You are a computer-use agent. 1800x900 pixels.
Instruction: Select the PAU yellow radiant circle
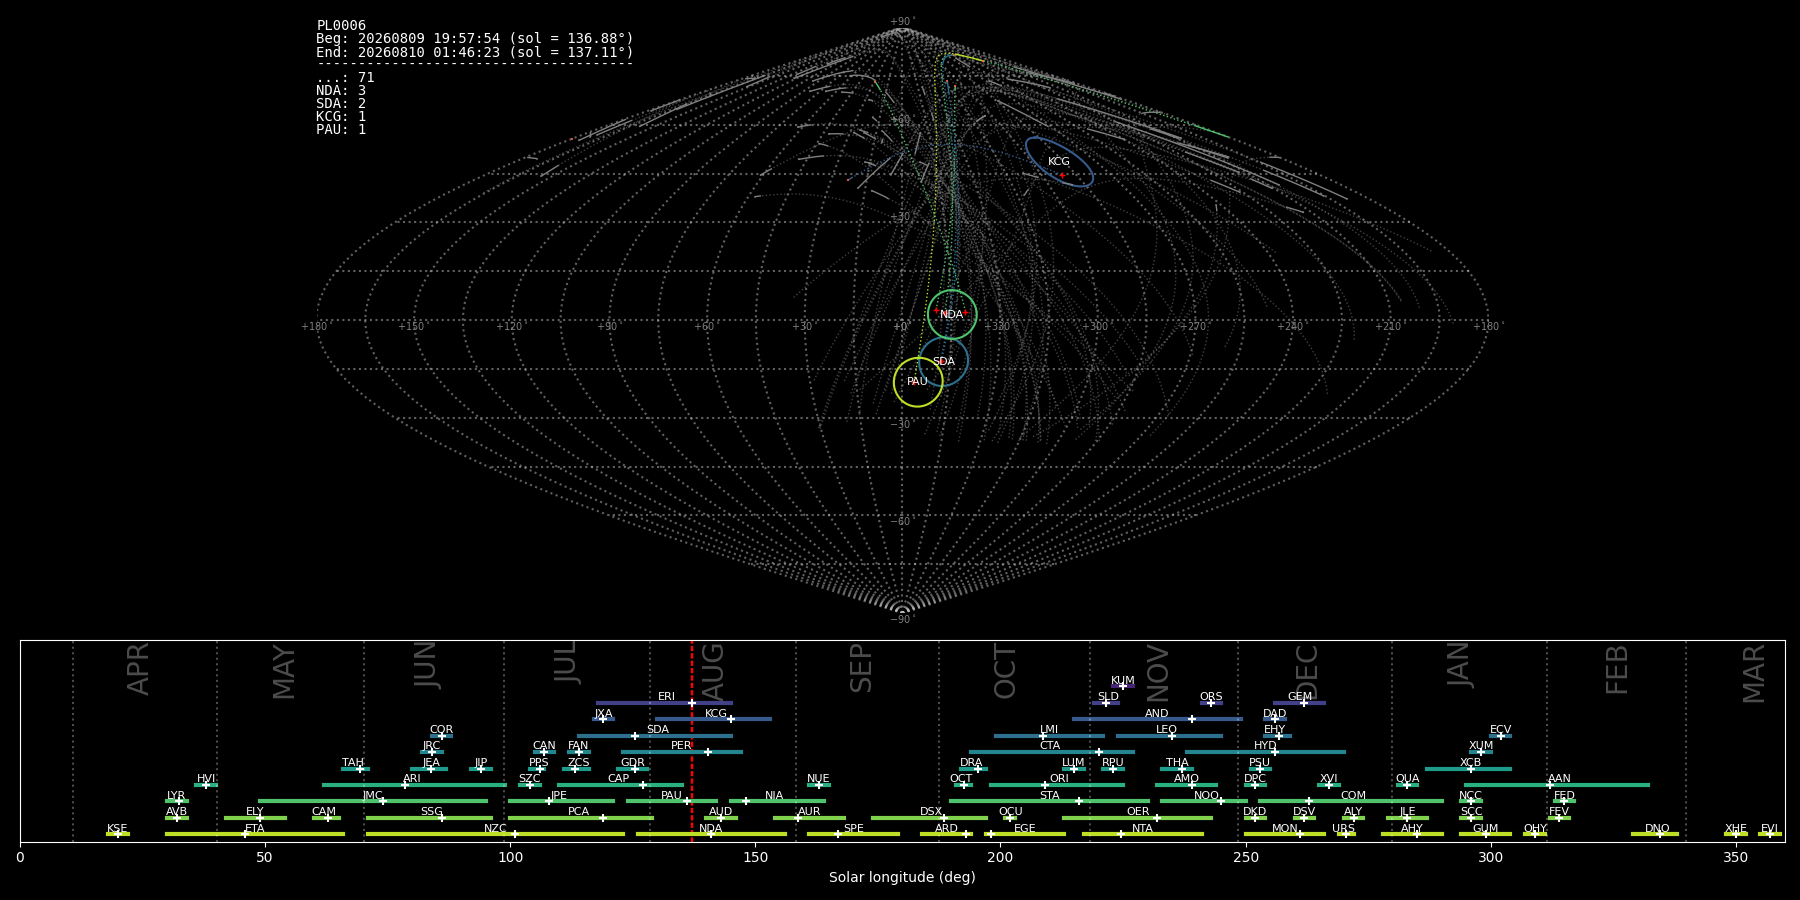(918, 382)
